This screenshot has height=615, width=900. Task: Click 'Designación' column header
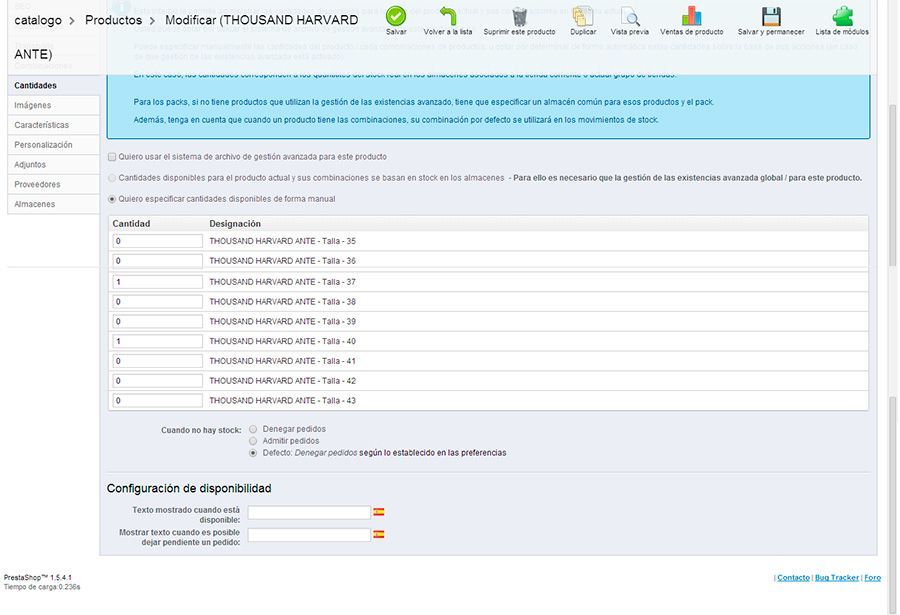(x=235, y=224)
